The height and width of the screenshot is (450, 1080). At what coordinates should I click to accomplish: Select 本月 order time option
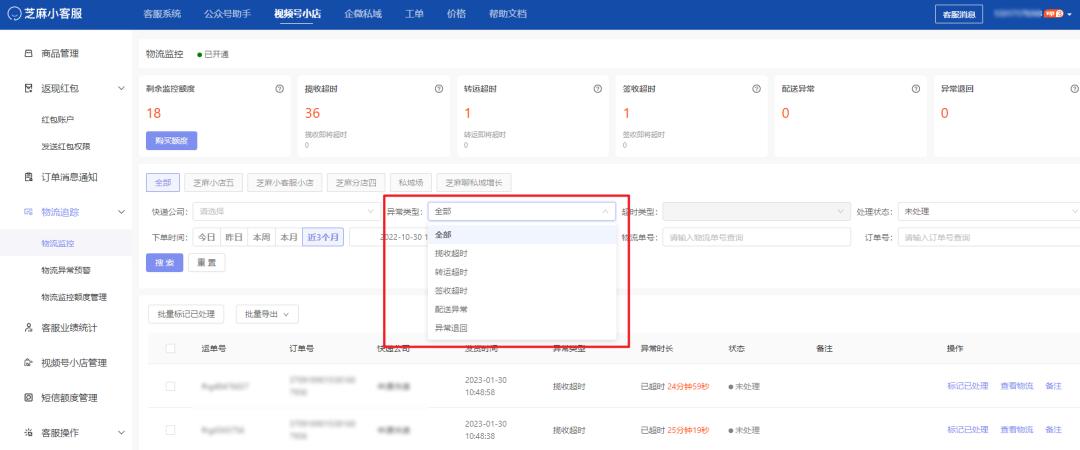[x=289, y=237]
